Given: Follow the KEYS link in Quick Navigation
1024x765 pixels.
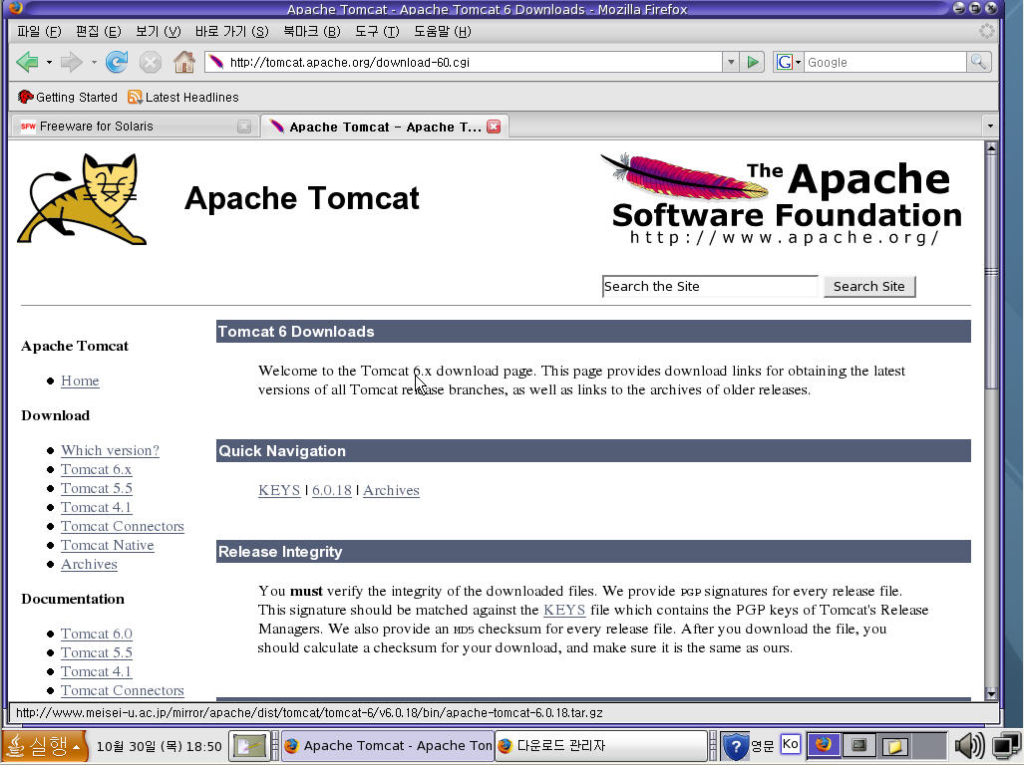Looking at the screenshot, I should pyautogui.click(x=279, y=491).
